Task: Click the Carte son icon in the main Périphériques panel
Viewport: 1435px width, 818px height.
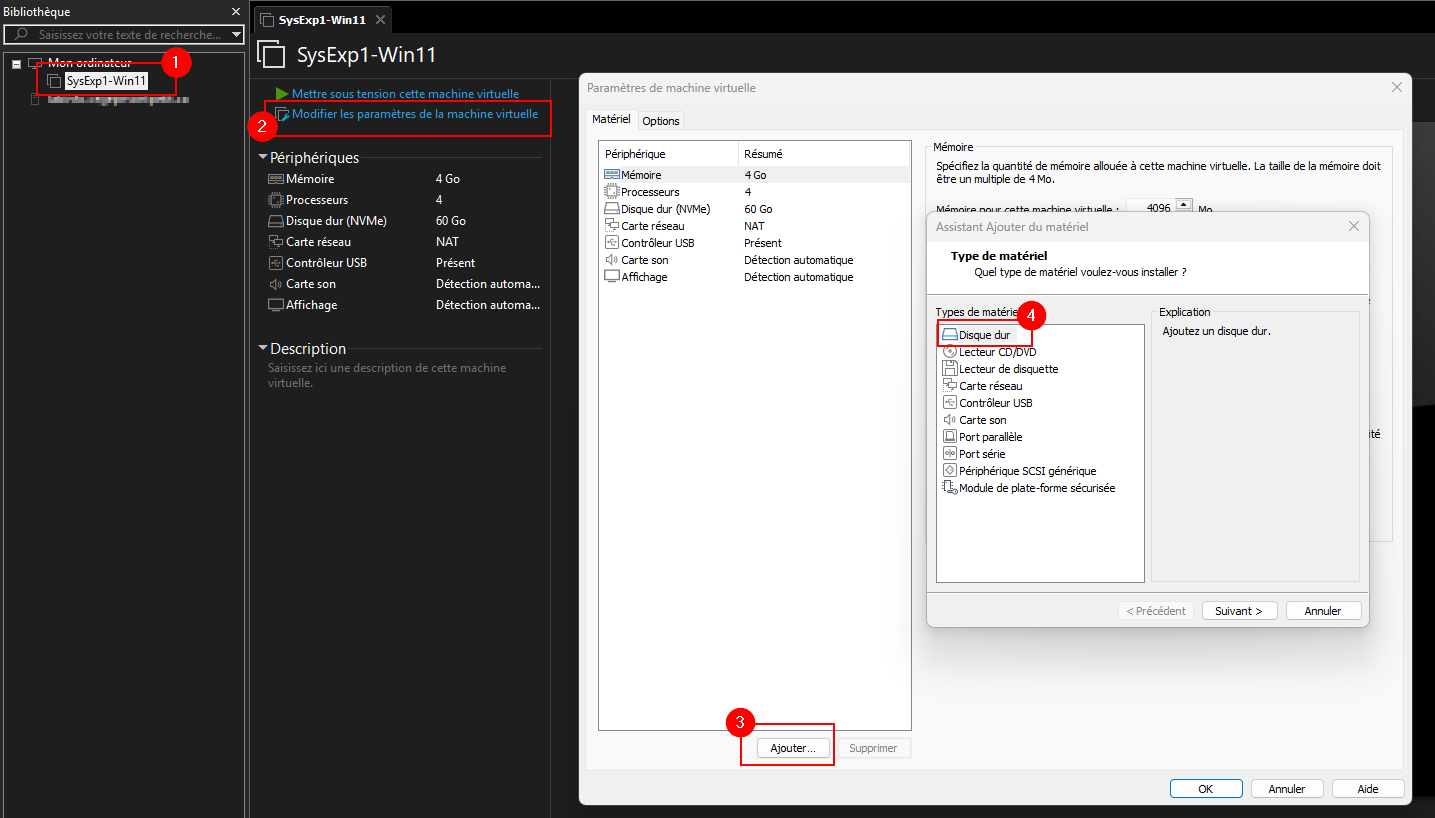Action: tap(276, 284)
